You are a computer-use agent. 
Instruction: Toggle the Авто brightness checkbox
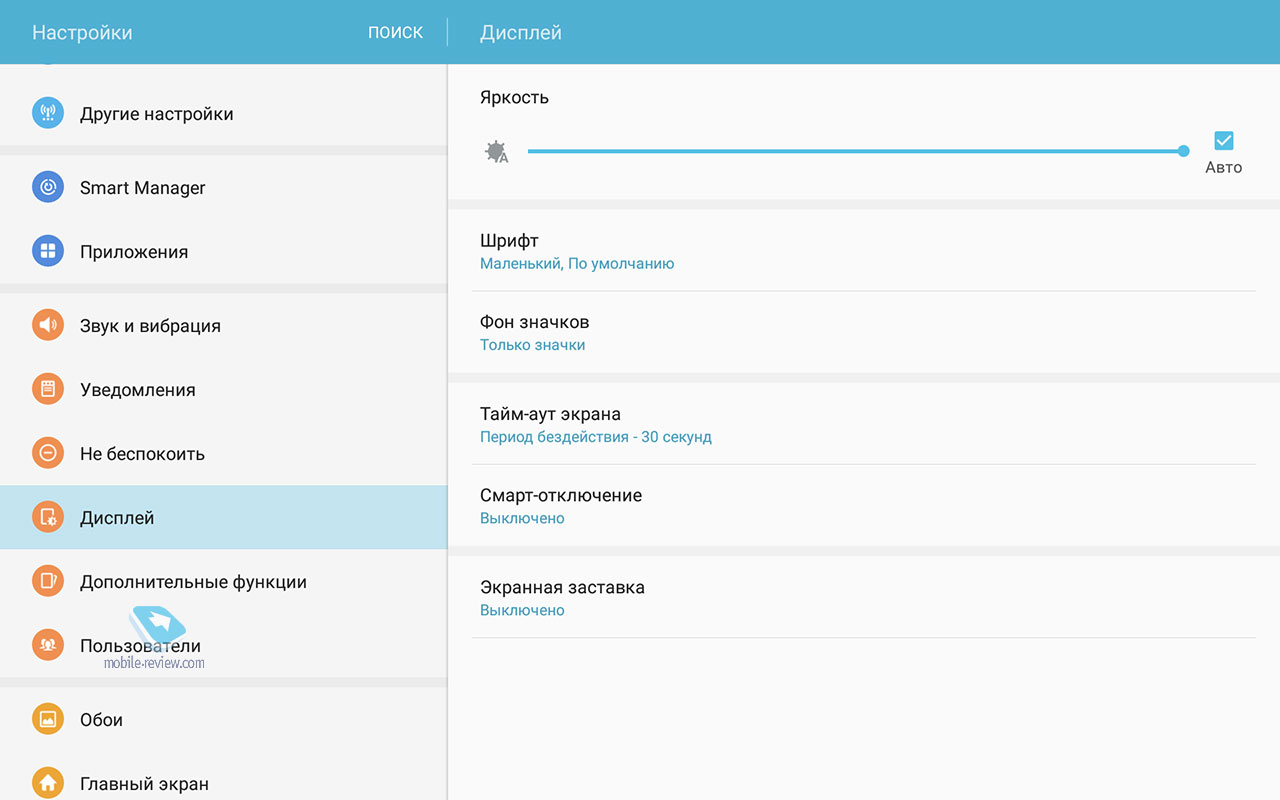point(1223,141)
